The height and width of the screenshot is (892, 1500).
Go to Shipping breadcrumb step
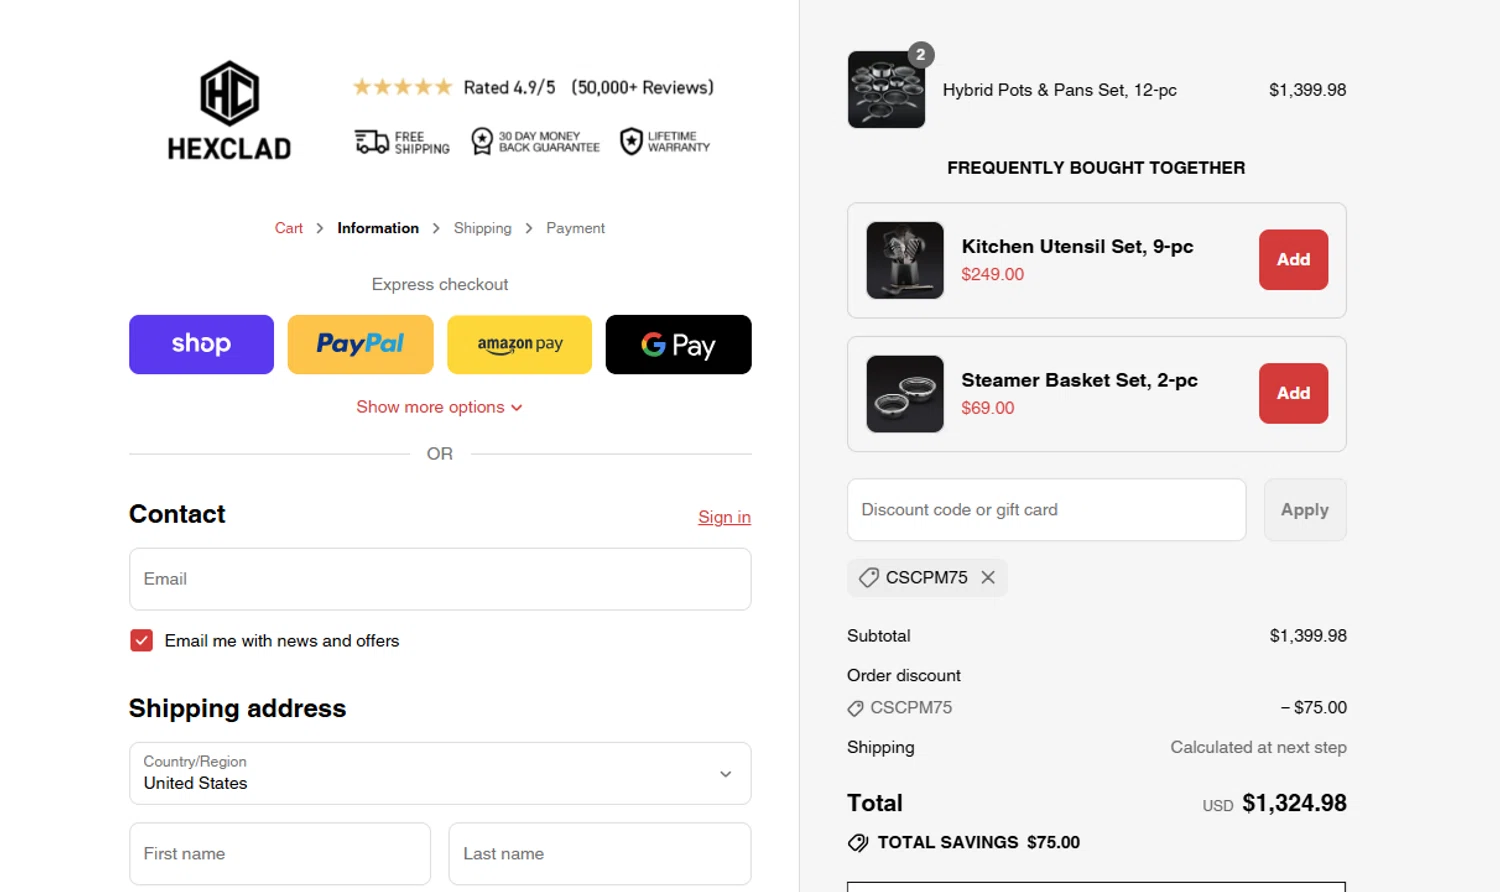point(482,228)
